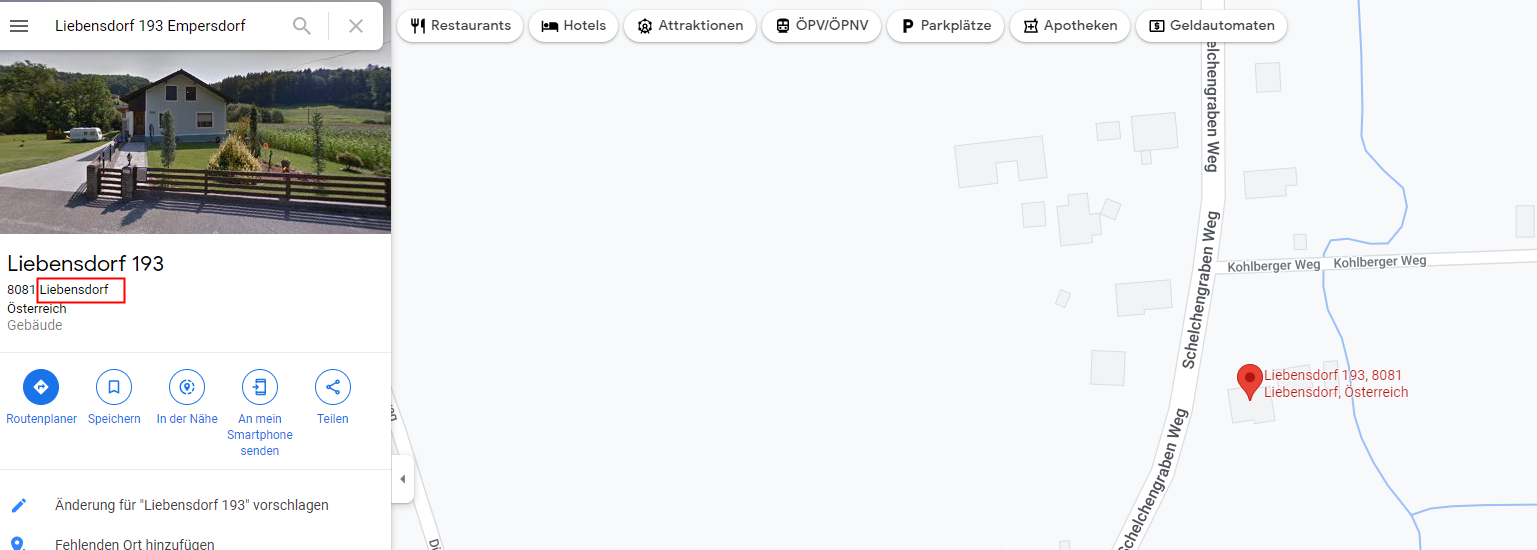The image size is (1537, 550).
Task: Show Geldautomaten on the map
Action: pyautogui.click(x=1211, y=26)
